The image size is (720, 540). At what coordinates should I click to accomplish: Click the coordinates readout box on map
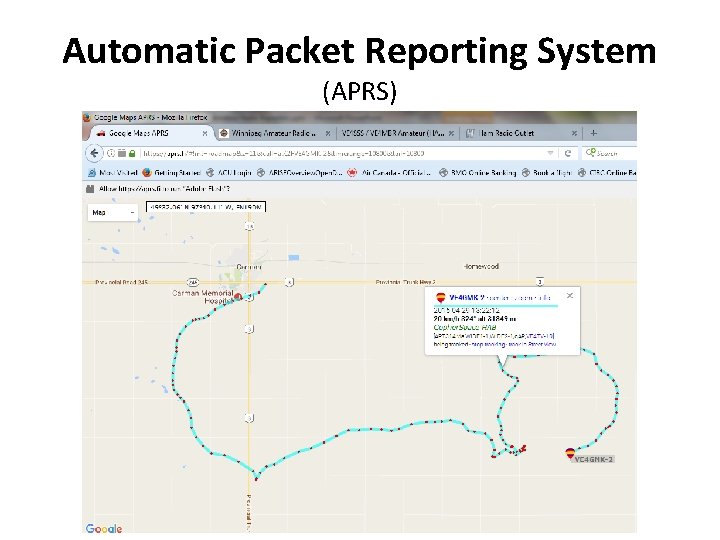[206, 207]
